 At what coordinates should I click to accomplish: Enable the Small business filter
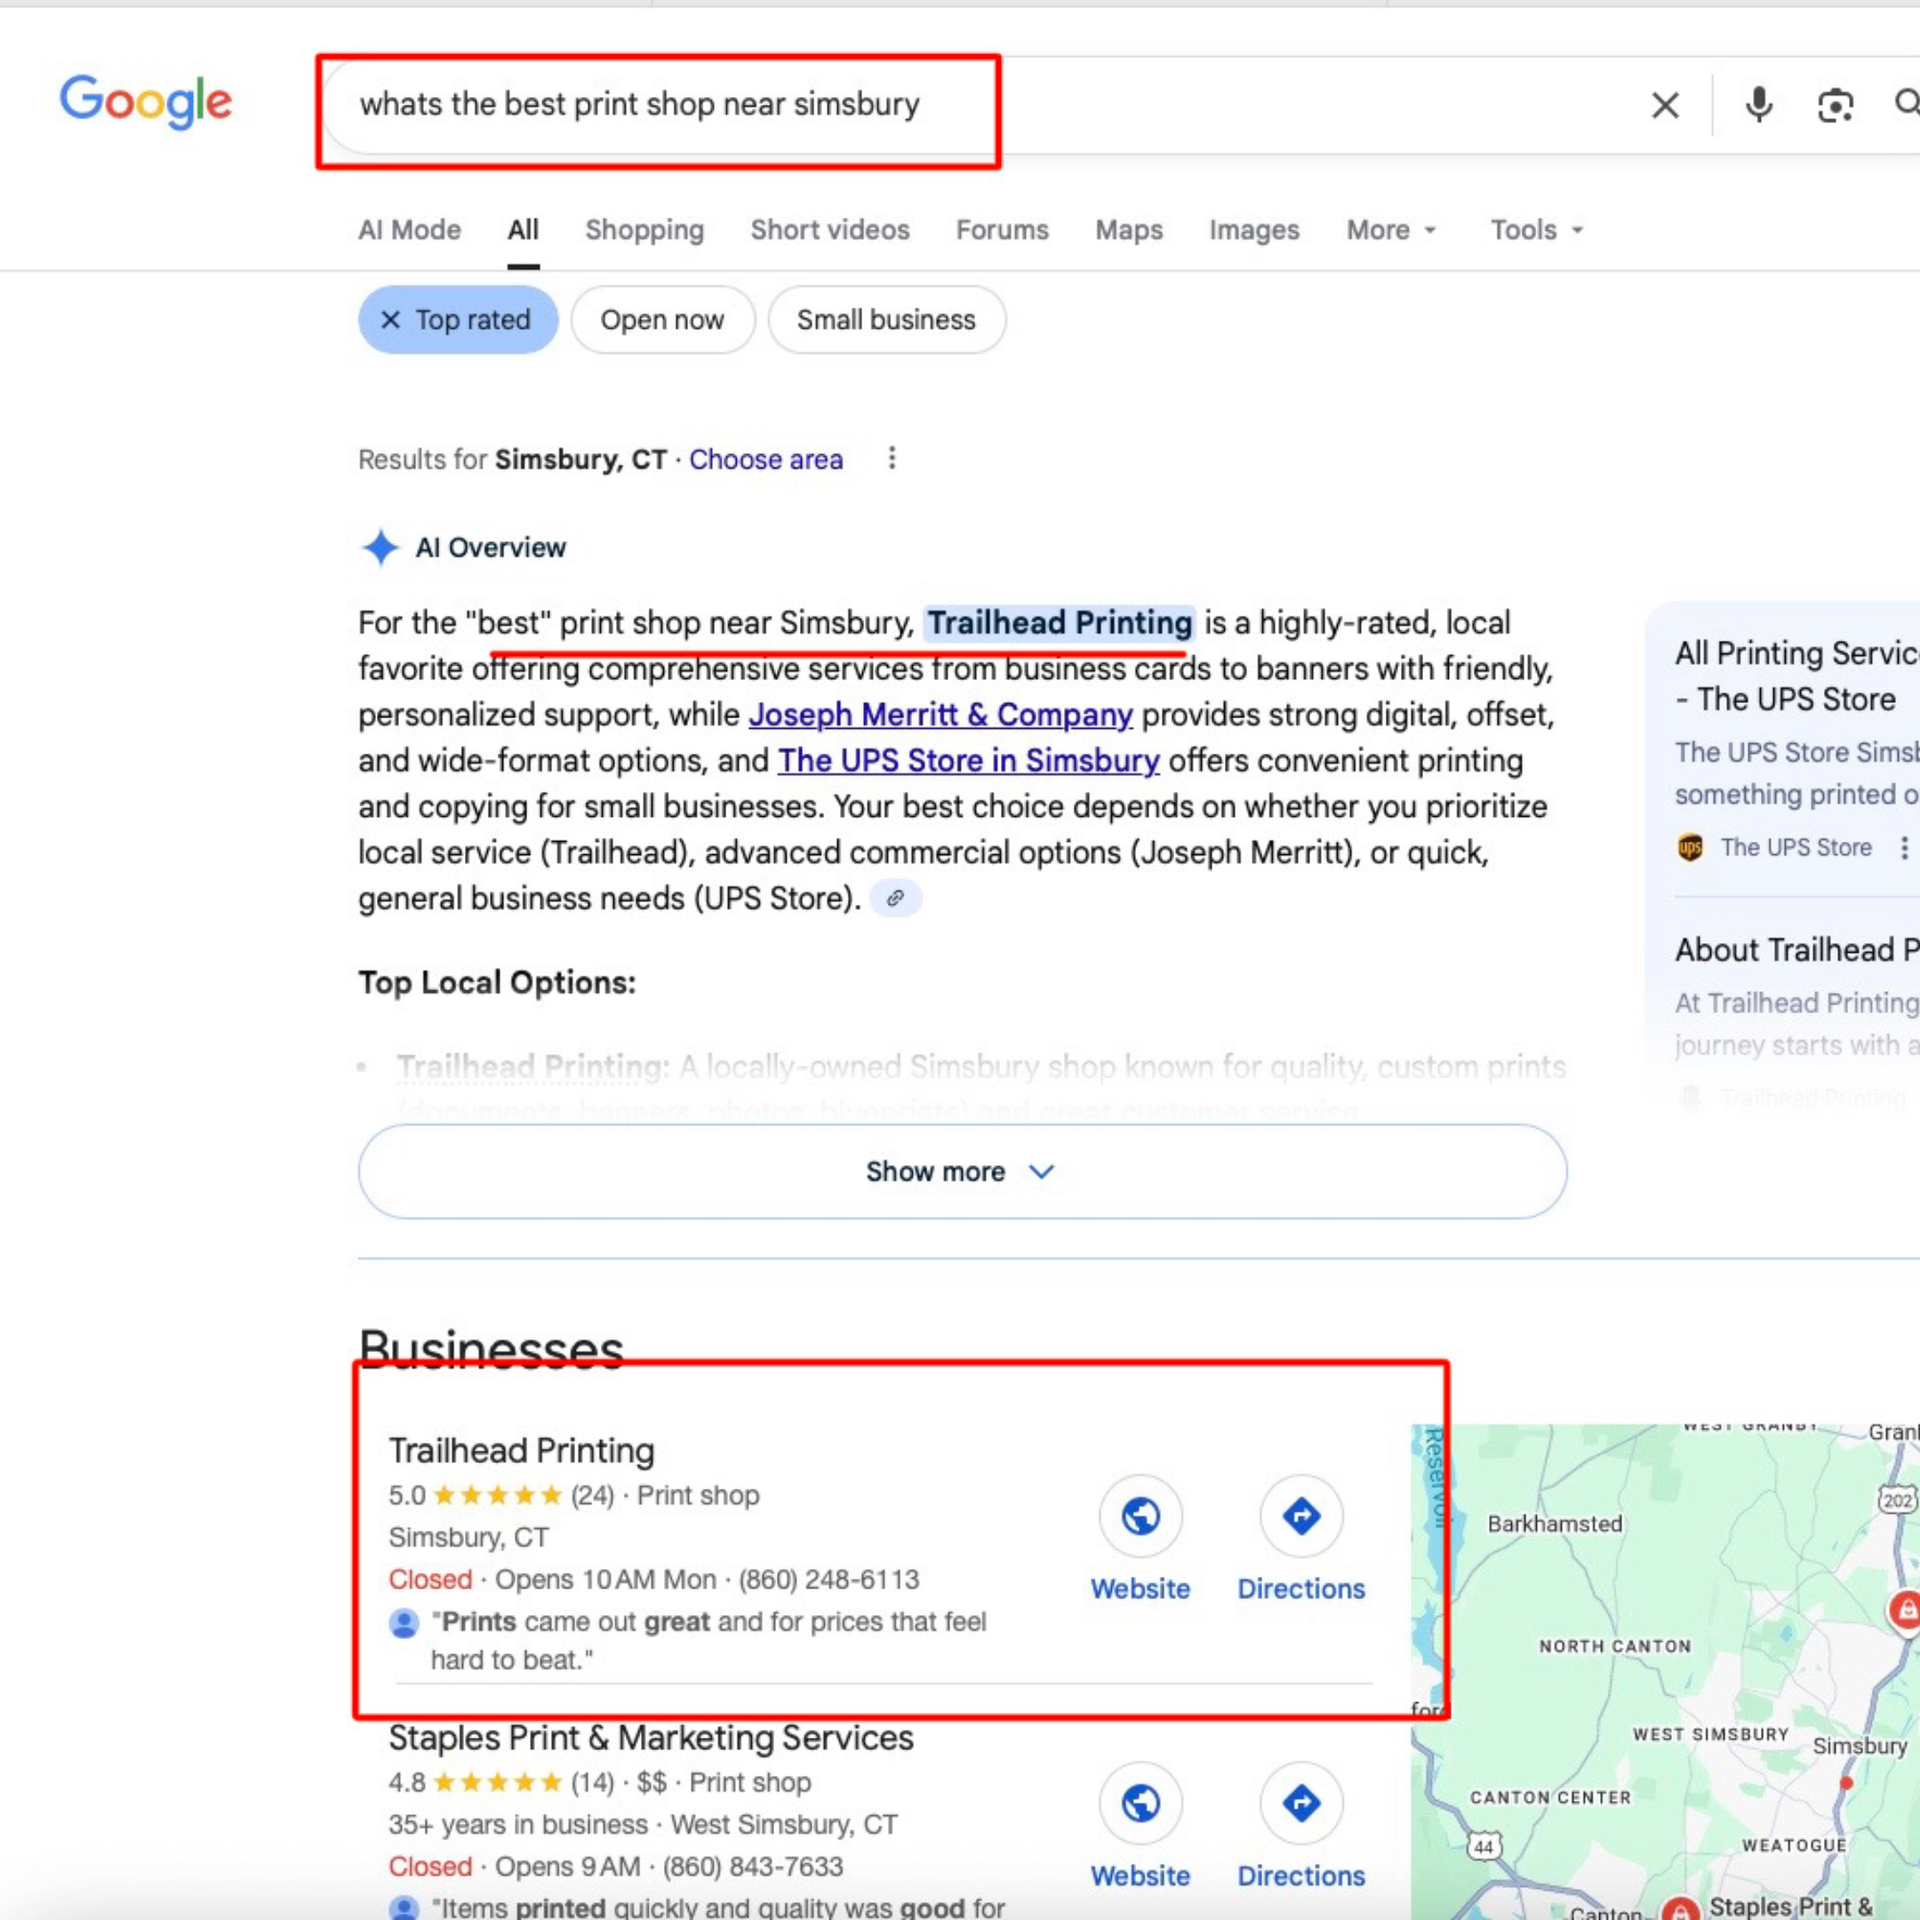(x=886, y=319)
